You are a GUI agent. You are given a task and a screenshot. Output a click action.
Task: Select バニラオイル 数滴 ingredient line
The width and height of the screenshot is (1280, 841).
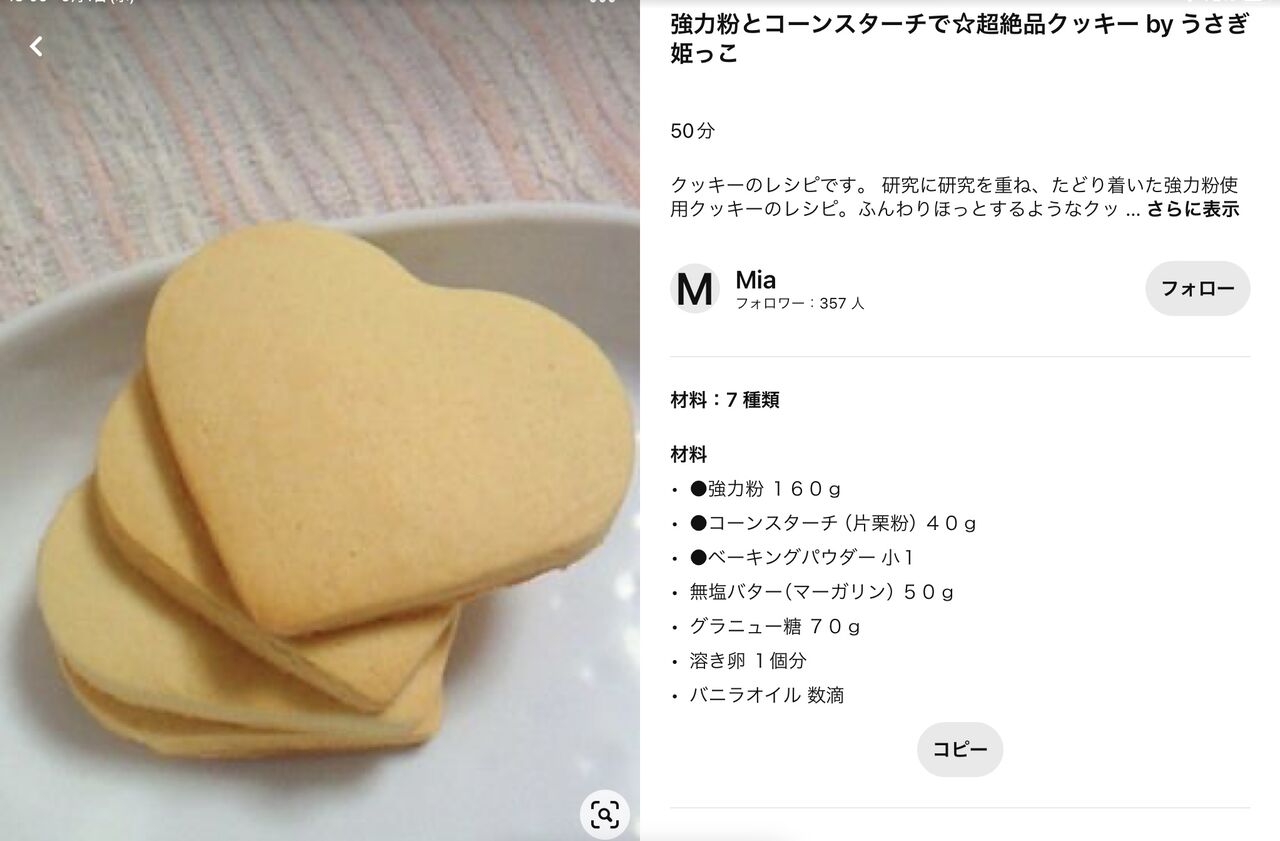(767, 695)
